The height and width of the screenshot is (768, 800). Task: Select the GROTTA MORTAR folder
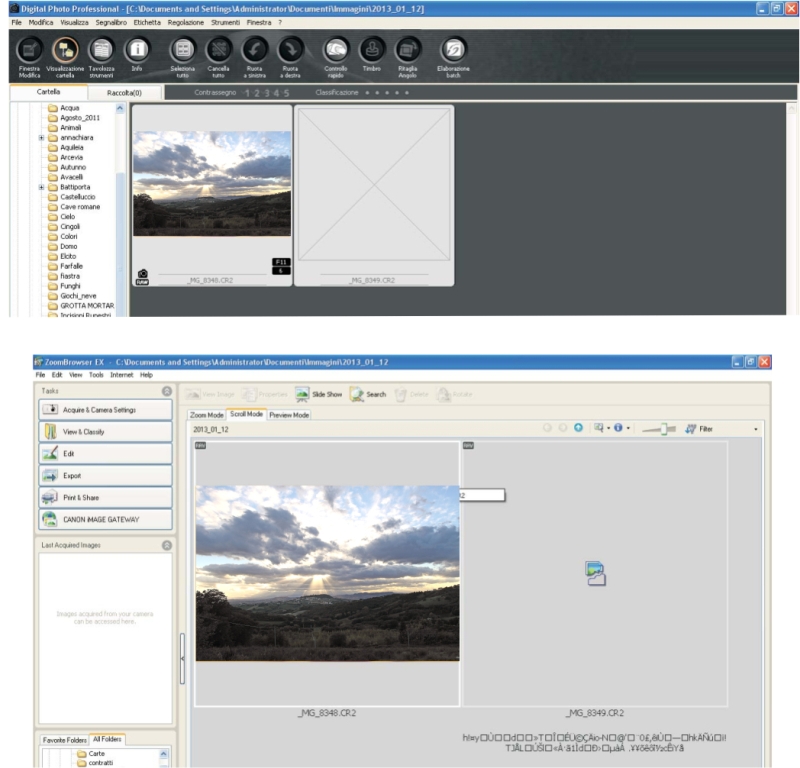(x=87, y=306)
